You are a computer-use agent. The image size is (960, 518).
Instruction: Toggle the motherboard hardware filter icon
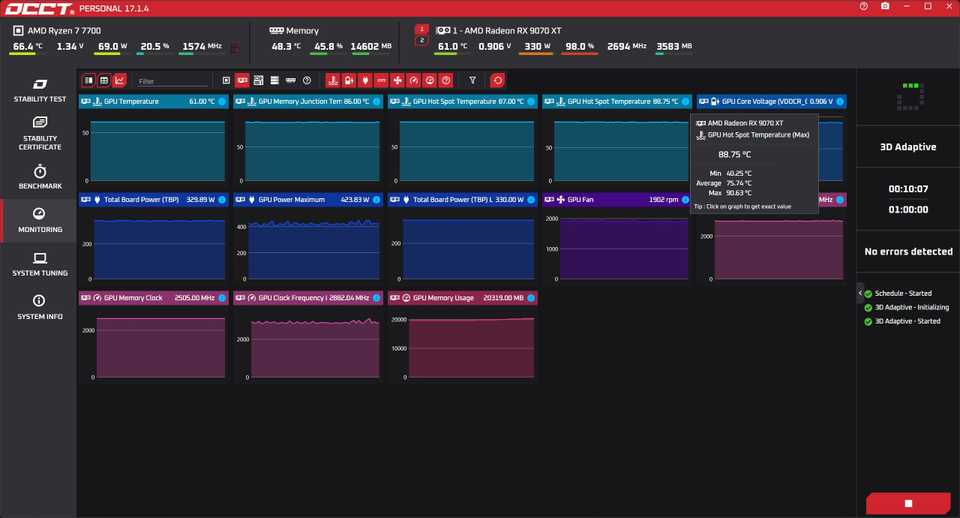click(258, 80)
